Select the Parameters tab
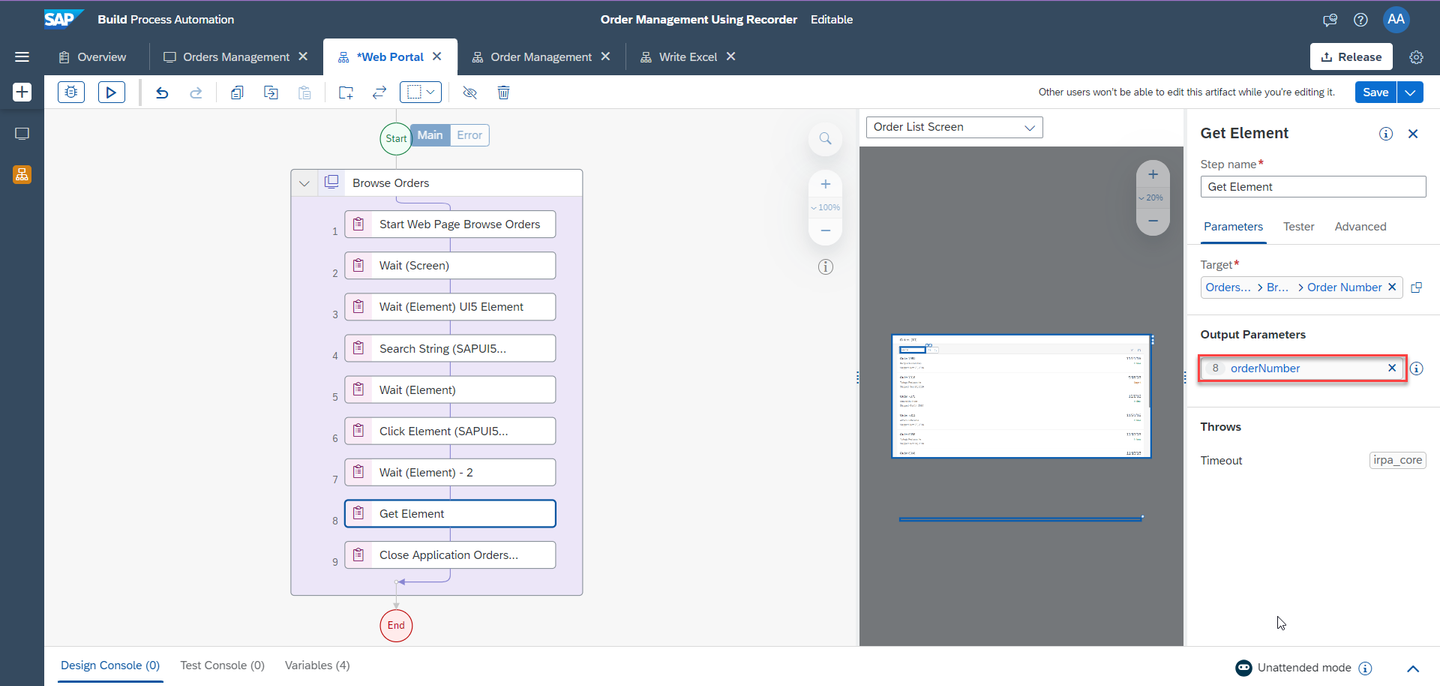Image resolution: width=1440 pixels, height=686 pixels. pos(1233,227)
